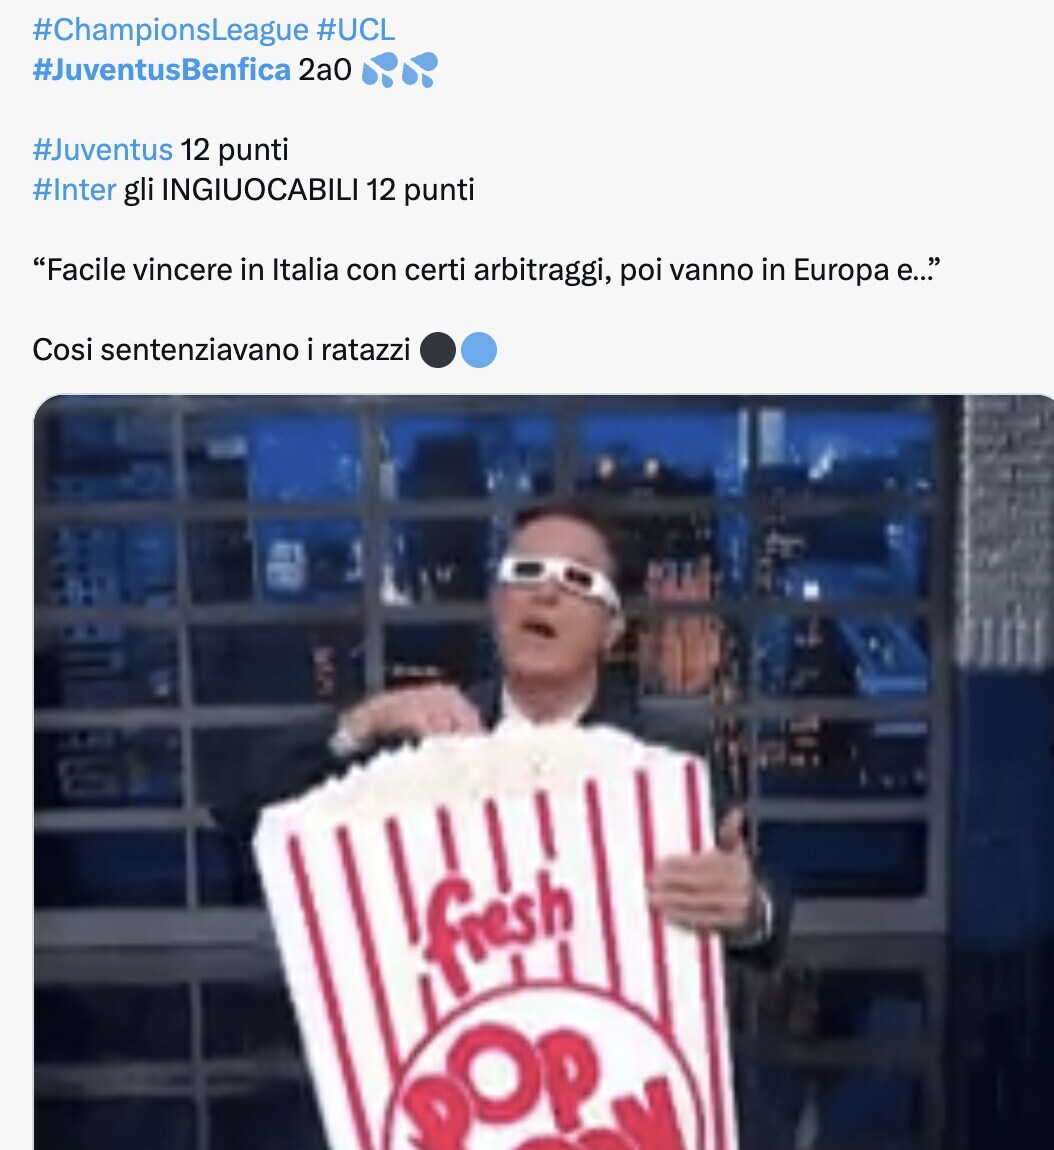Click the second sweat droplets emoji

[420, 70]
